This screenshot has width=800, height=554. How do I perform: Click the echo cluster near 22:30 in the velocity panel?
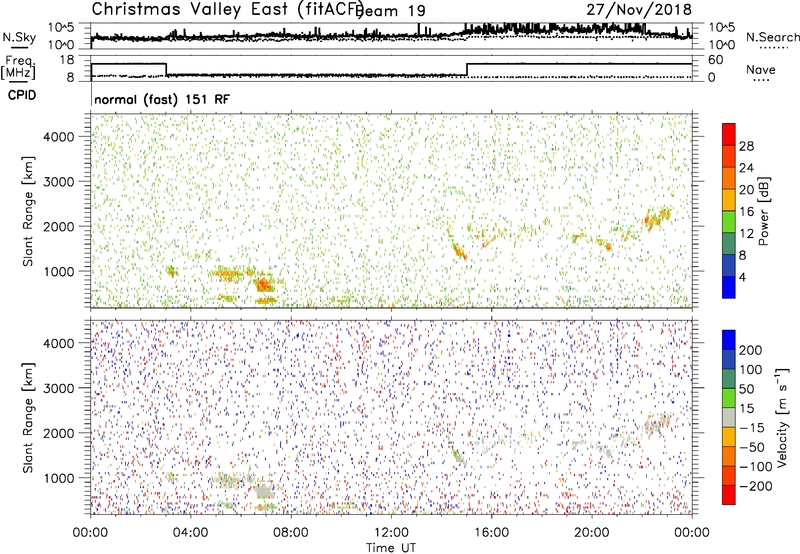(x=657, y=424)
